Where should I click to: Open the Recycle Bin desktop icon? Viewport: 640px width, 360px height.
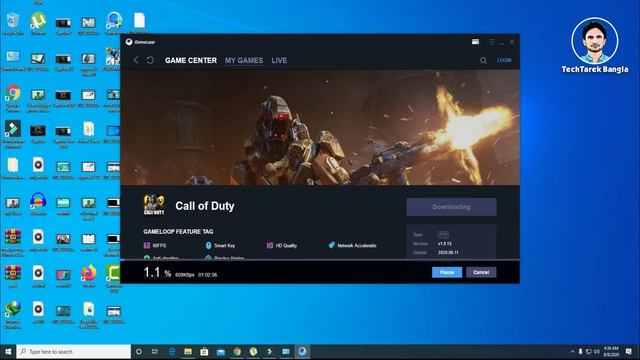tap(13, 23)
